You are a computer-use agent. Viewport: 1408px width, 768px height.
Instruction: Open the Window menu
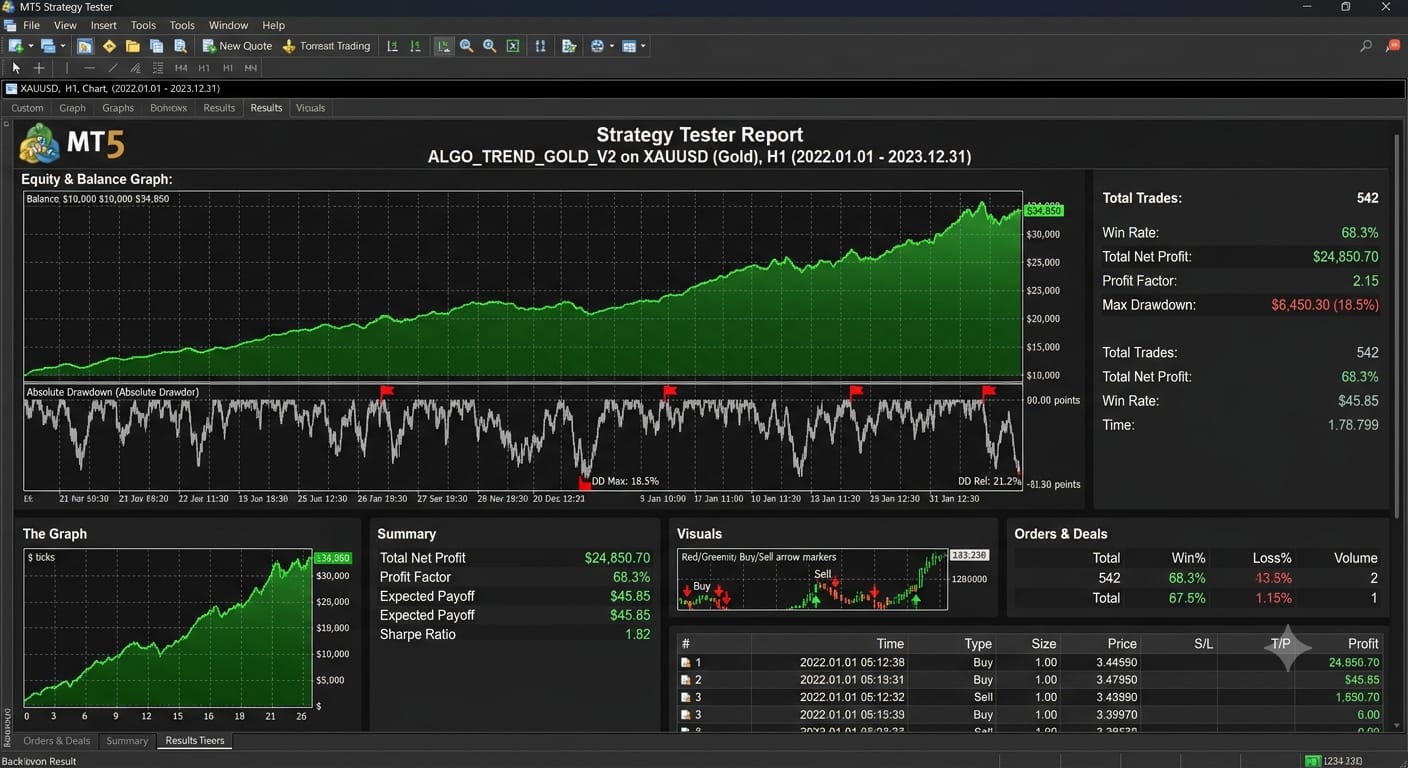[228, 25]
